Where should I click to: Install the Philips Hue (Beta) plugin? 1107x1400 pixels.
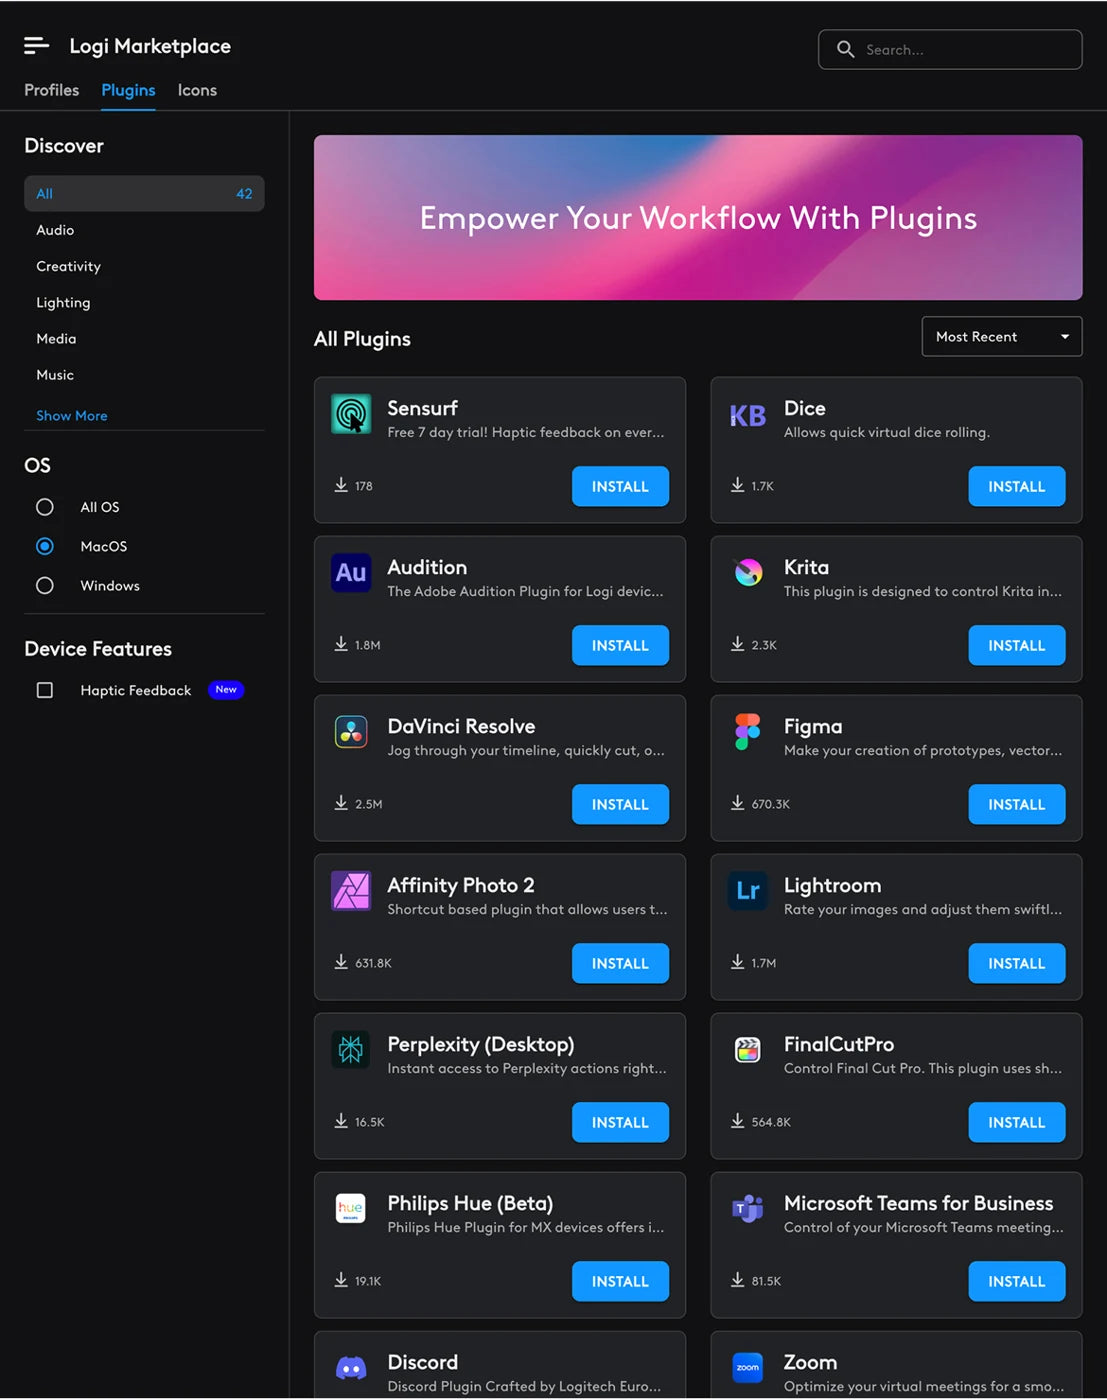[x=620, y=1281]
